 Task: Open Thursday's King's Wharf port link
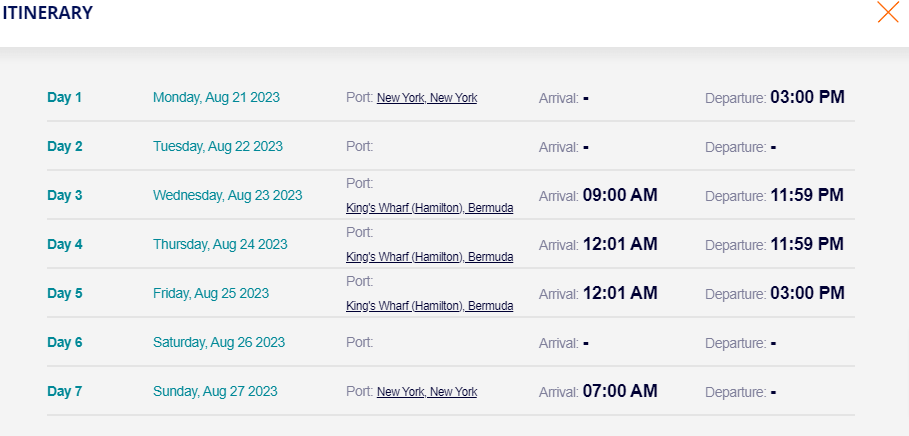tap(430, 256)
